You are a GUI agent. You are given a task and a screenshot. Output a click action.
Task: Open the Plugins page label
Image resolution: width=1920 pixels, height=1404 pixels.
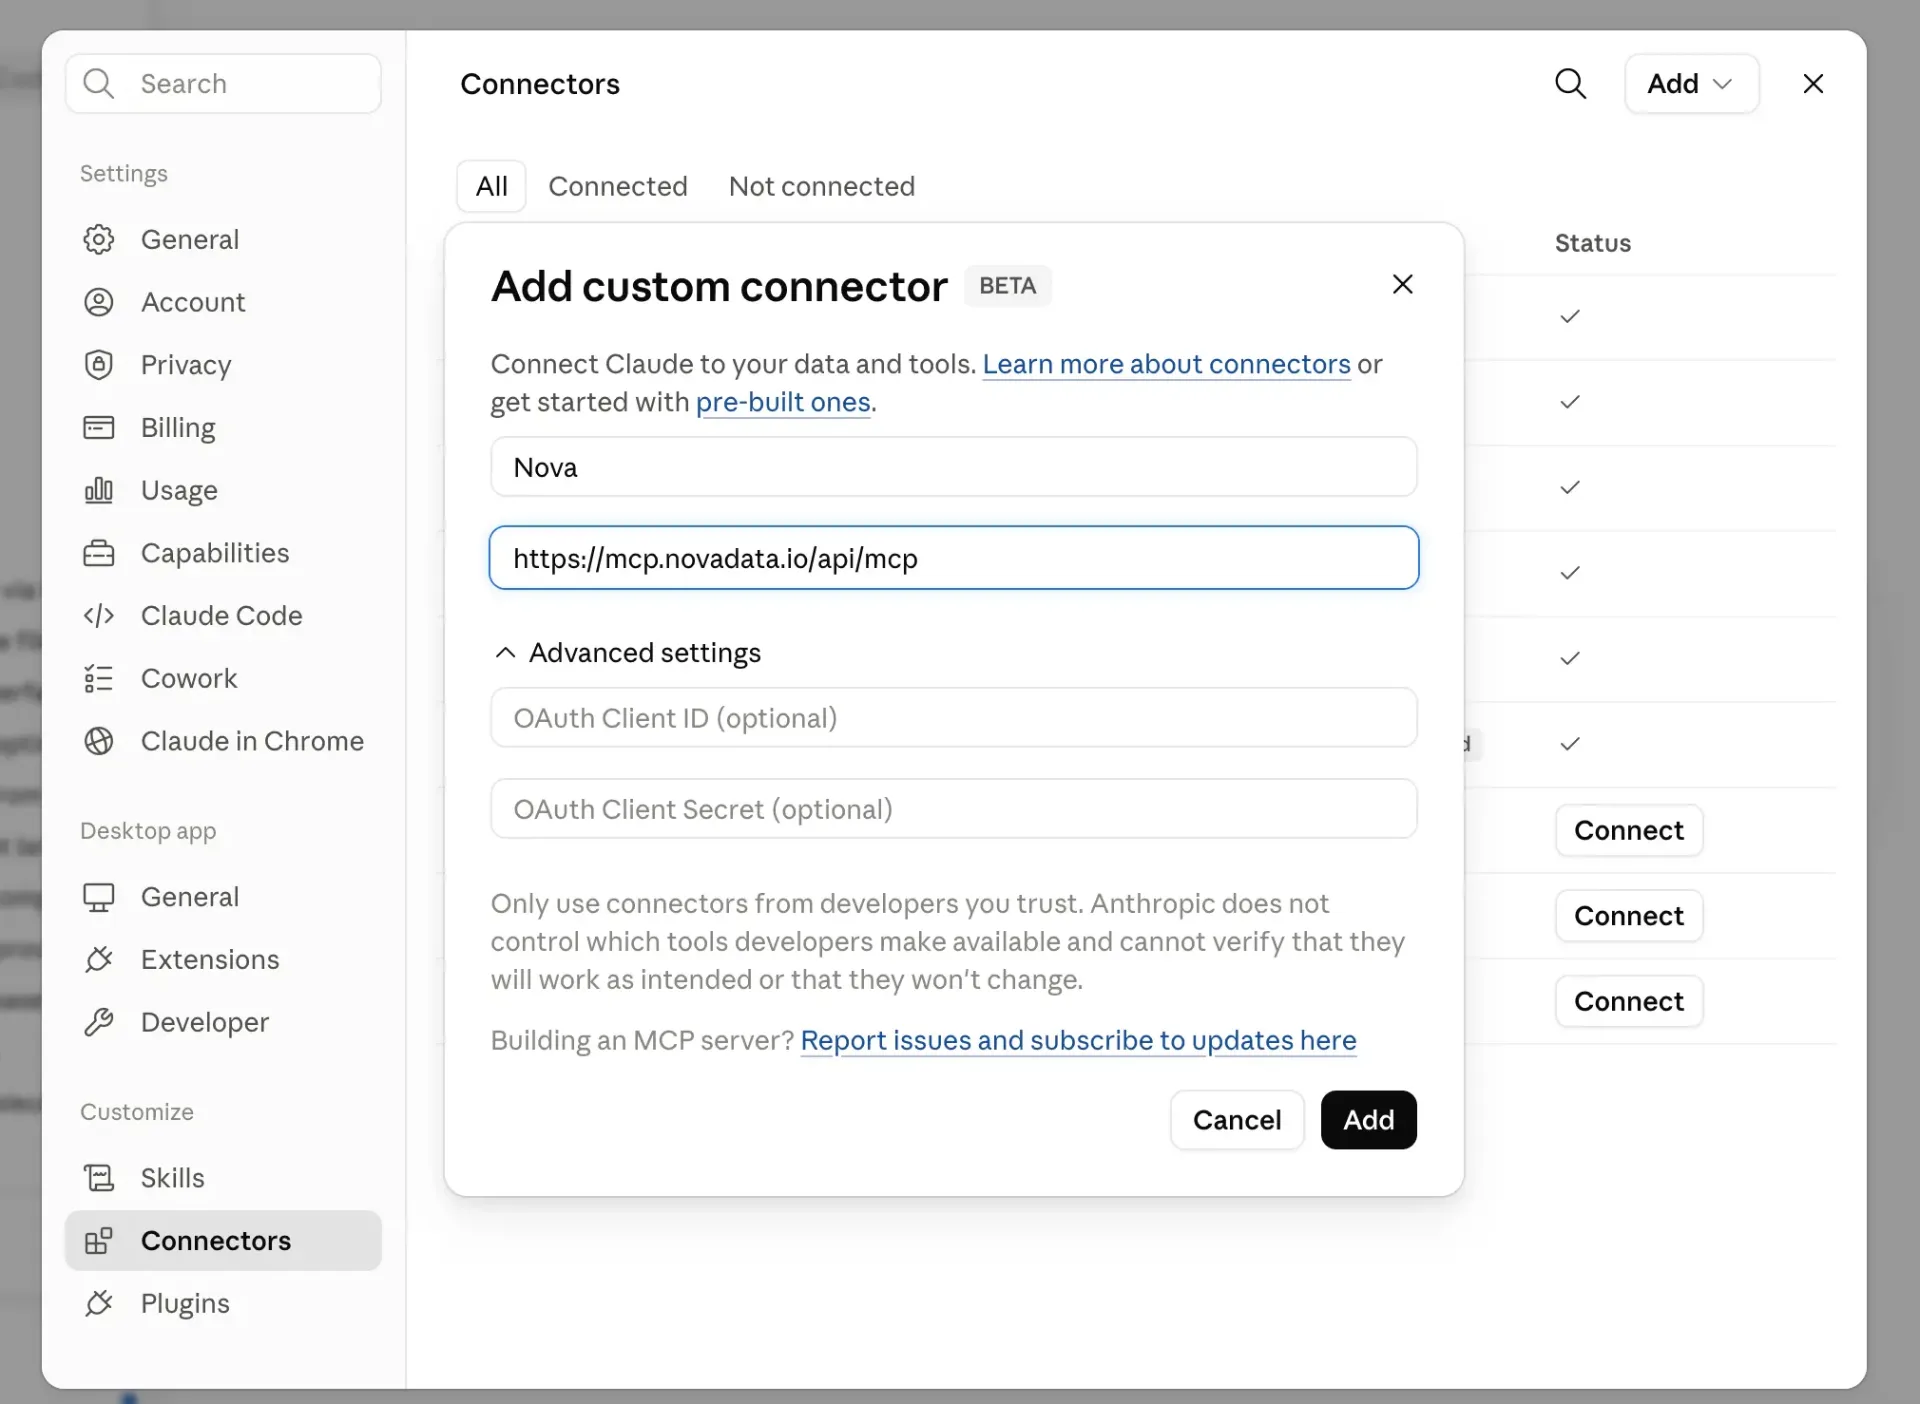pos(185,1304)
